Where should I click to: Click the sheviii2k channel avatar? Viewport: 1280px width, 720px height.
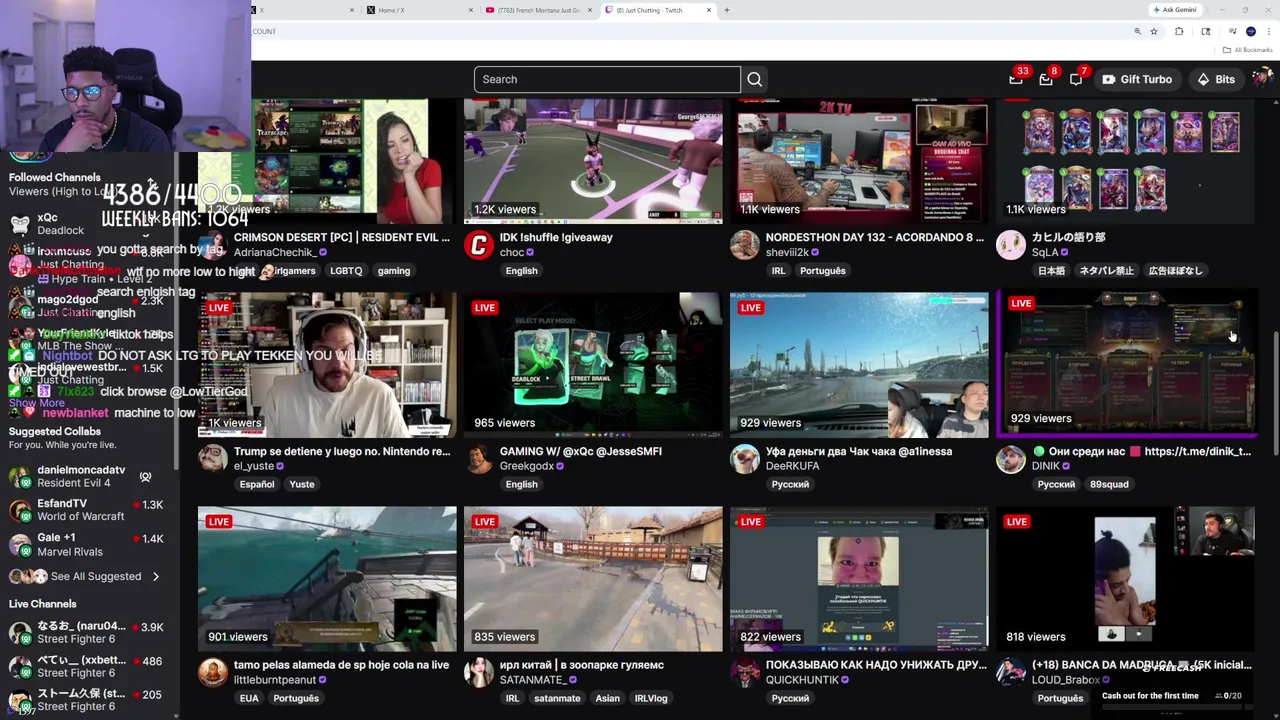745,245
